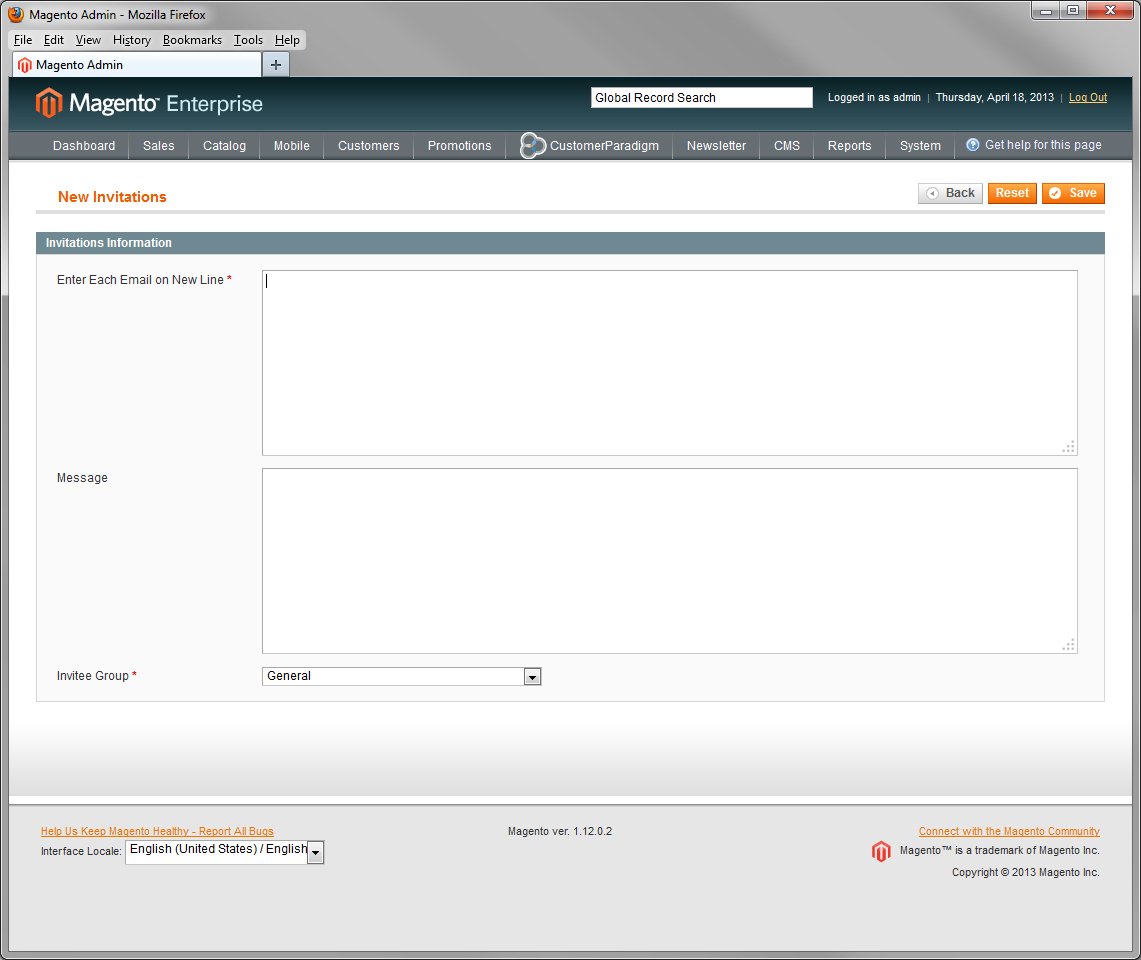Open the Reports navigation menu
The width and height of the screenshot is (1141, 960).
click(849, 146)
